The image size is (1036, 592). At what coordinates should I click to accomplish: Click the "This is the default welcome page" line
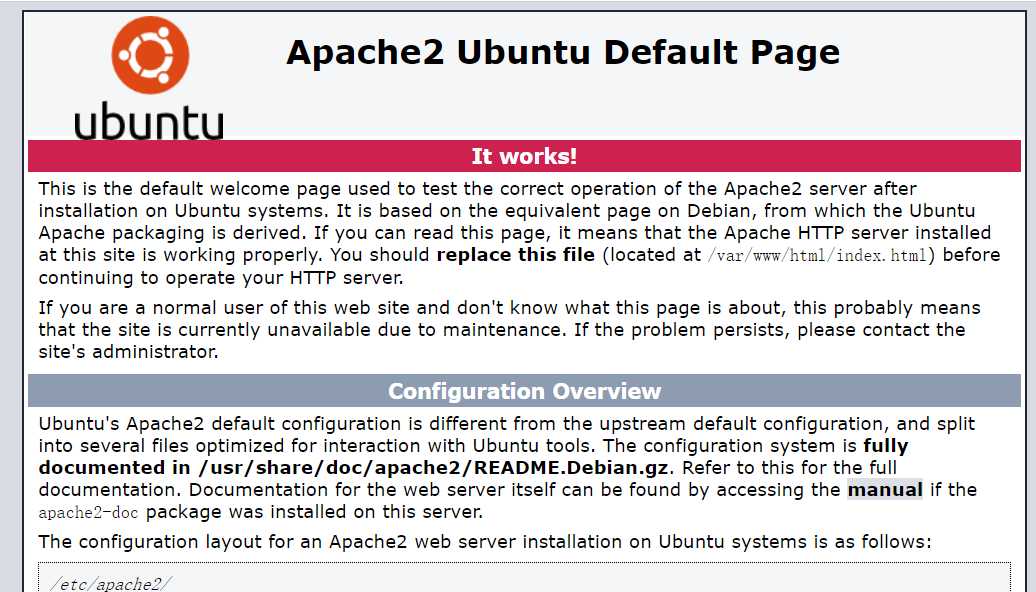pyautogui.click(x=477, y=189)
